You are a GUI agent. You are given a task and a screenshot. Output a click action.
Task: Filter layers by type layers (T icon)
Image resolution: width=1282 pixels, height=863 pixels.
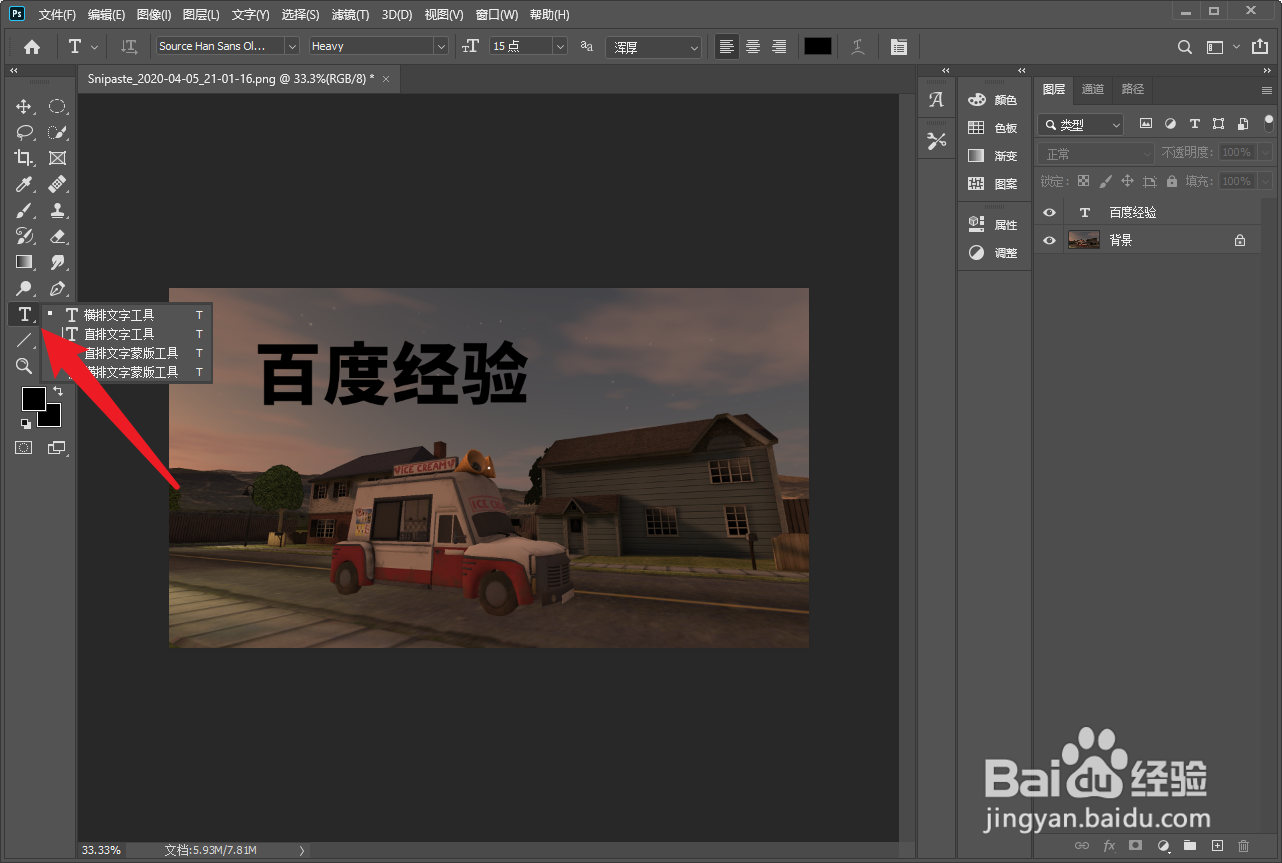click(1194, 124)
